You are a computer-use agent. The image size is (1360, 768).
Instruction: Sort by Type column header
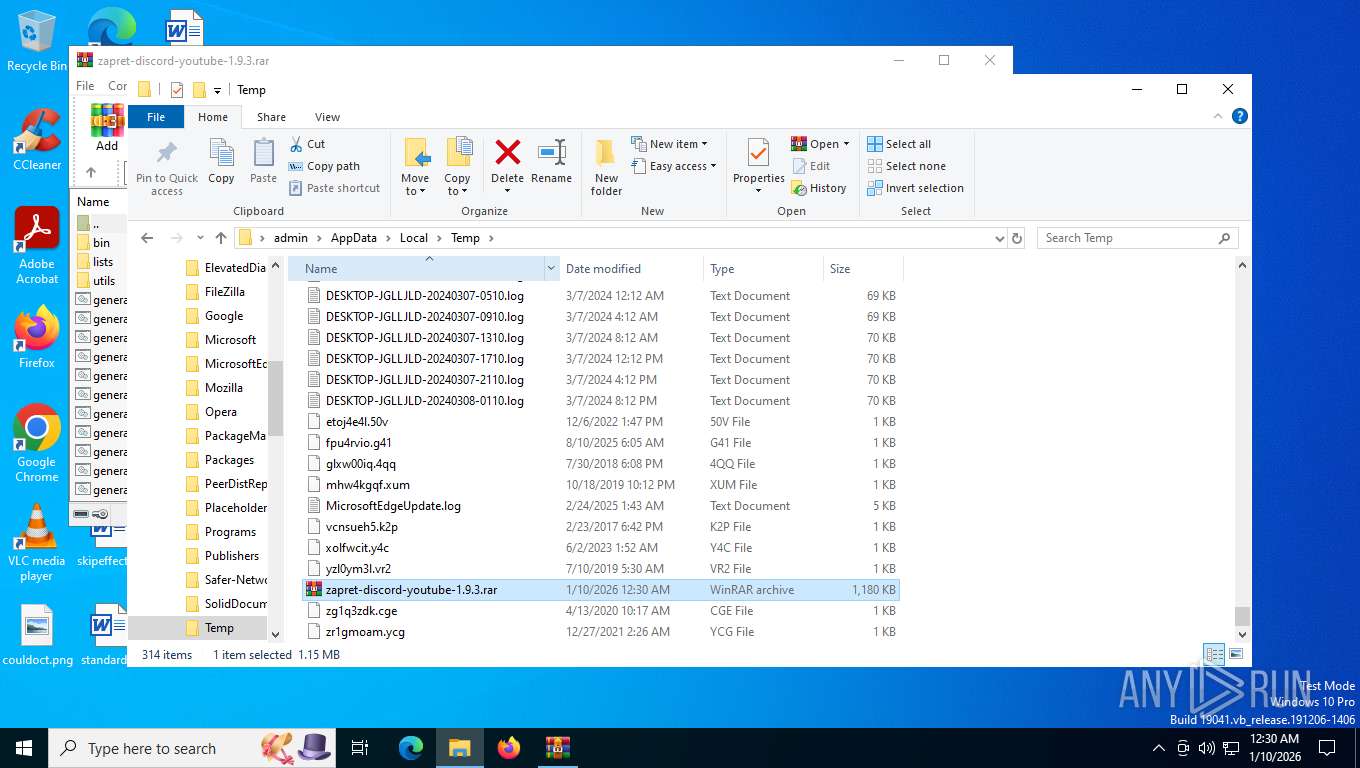tap(763, 269)
